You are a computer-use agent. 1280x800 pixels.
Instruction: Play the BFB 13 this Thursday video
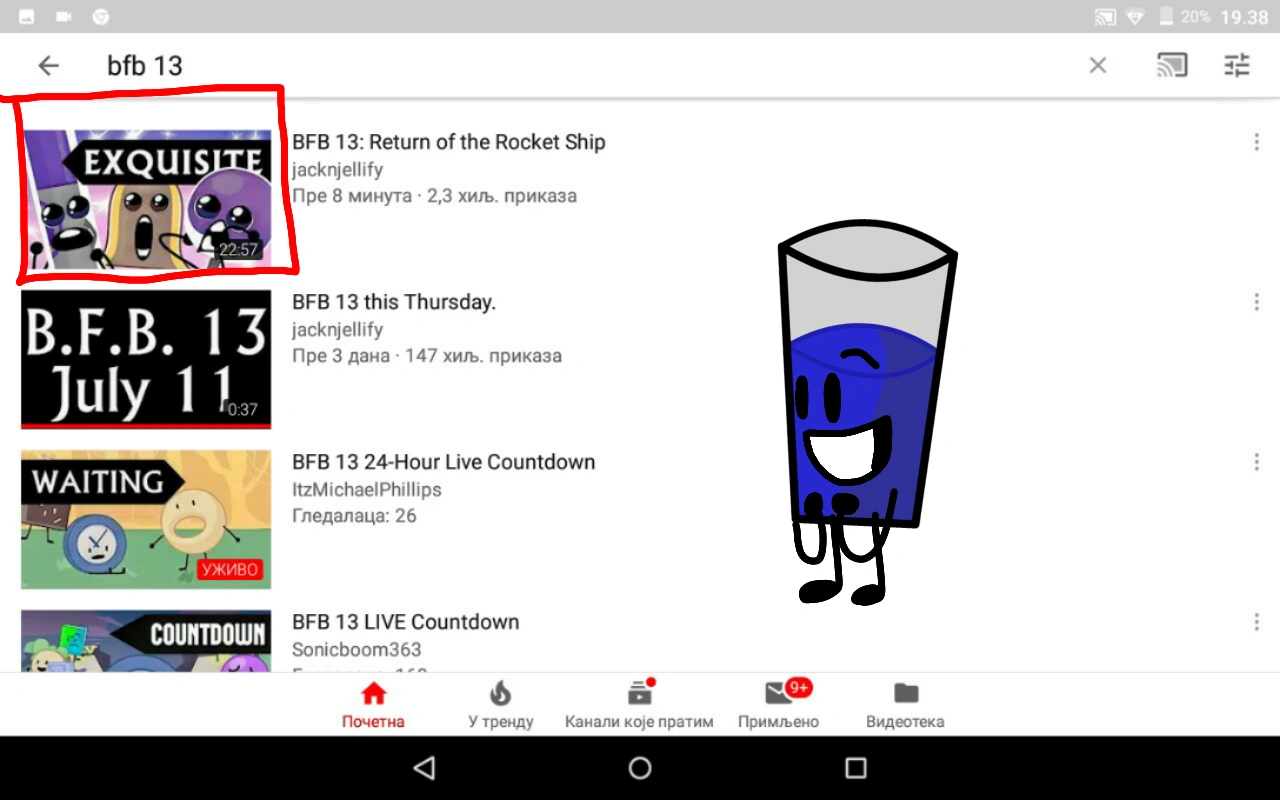(145, 360)
